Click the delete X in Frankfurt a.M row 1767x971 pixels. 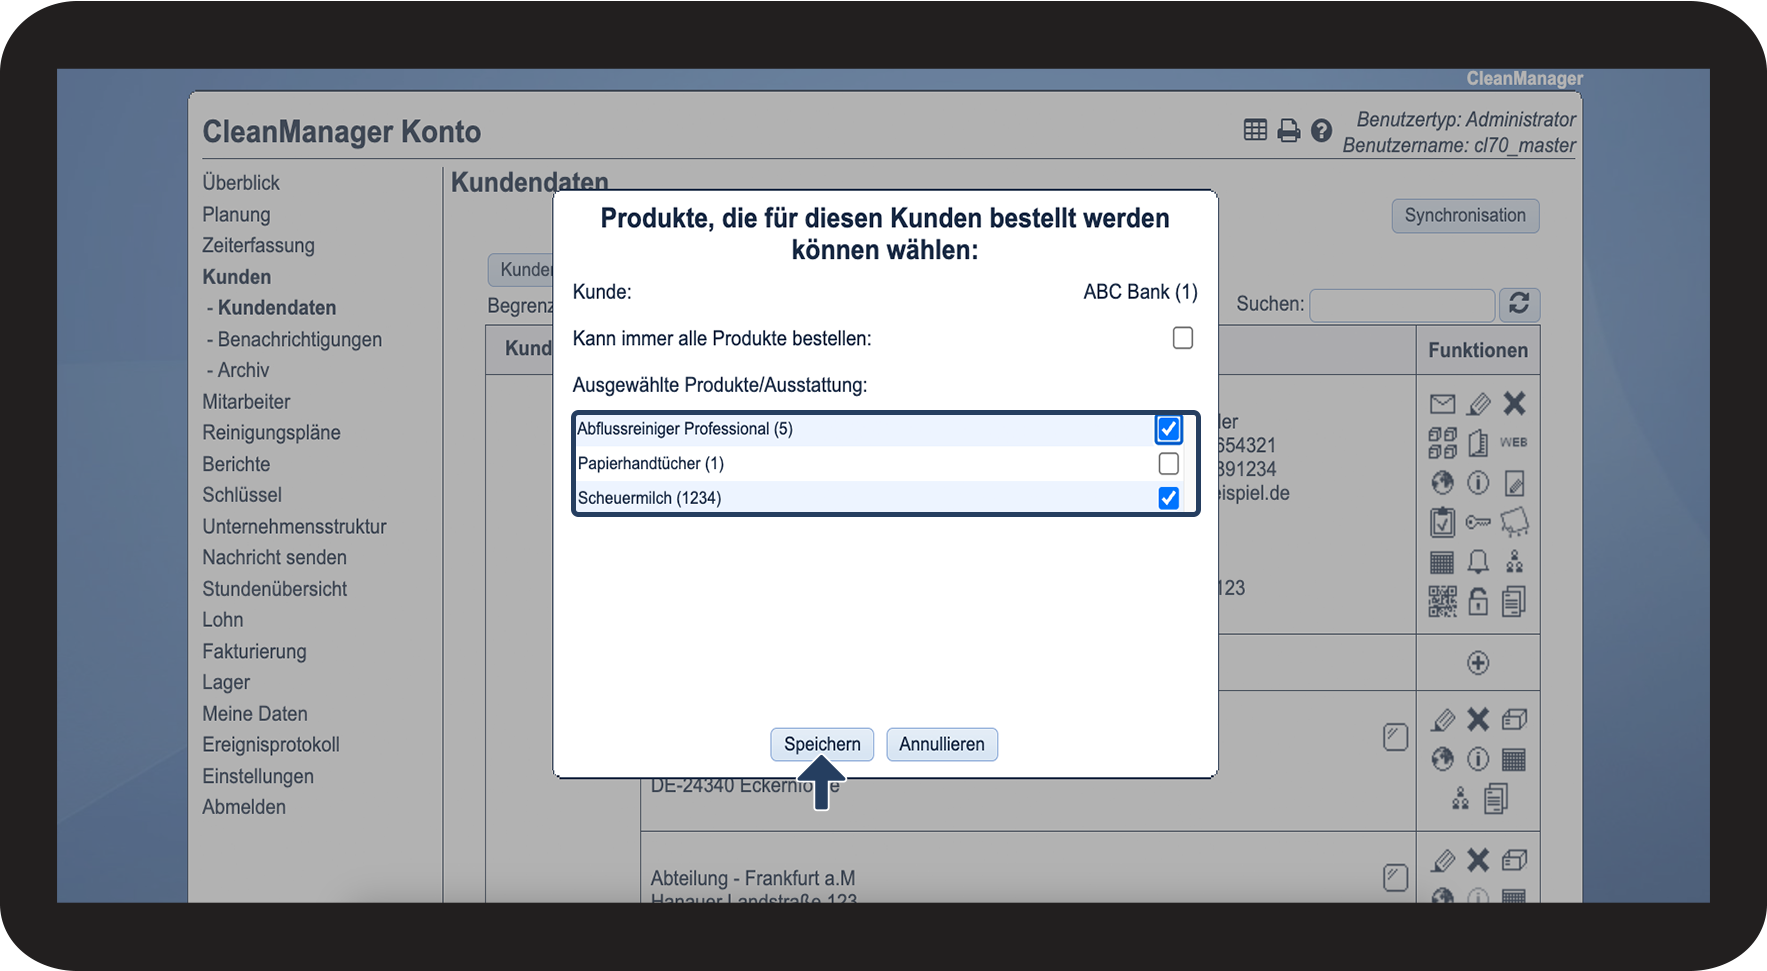click(1478, 860)
